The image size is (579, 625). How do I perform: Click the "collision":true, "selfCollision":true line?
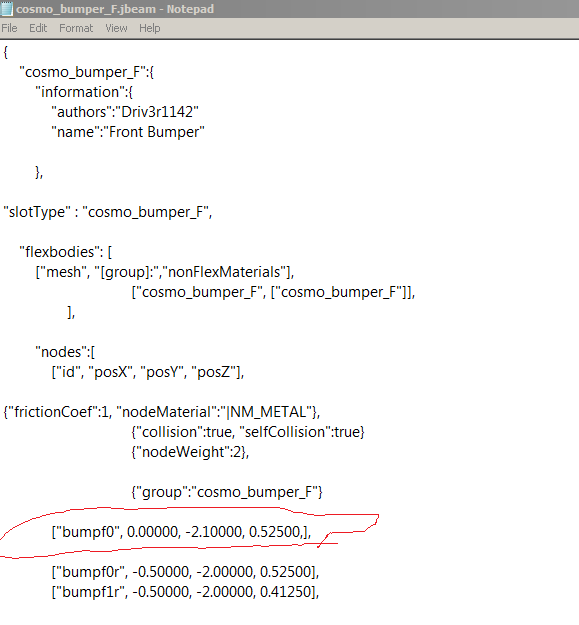[248, 432]
